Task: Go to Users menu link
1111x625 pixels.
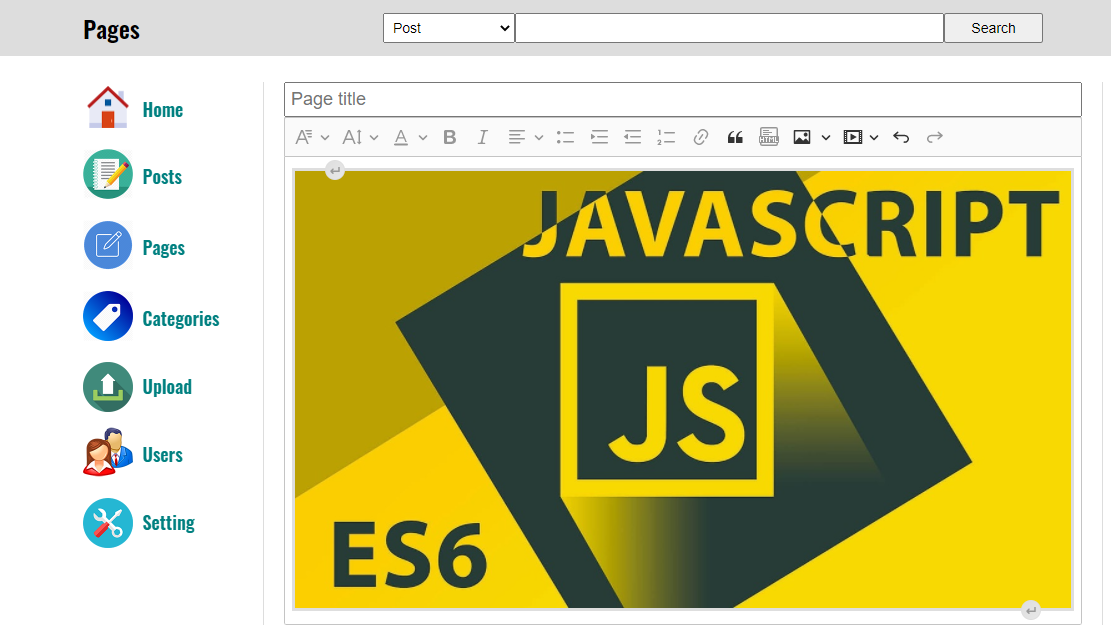Action: point(162,454)
